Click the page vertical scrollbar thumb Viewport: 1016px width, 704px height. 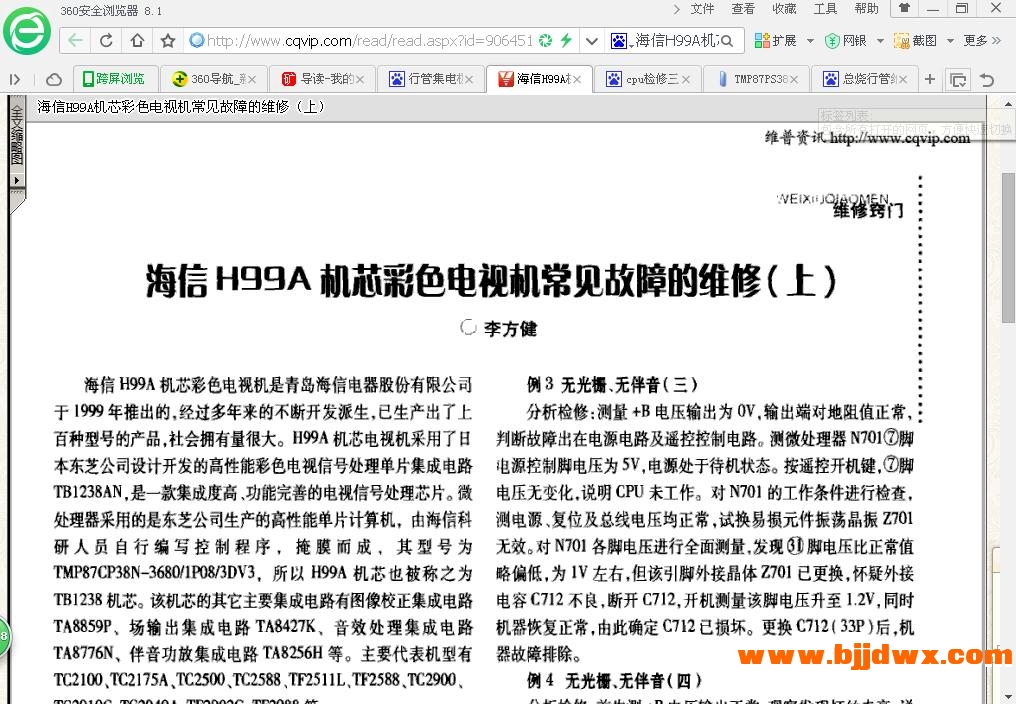coord(1008,248)
